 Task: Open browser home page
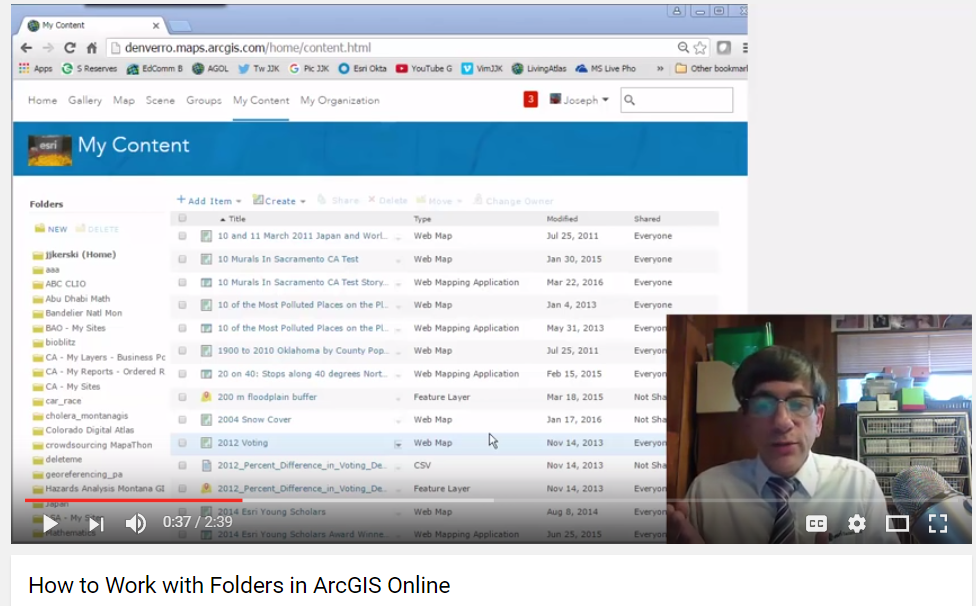92,48
